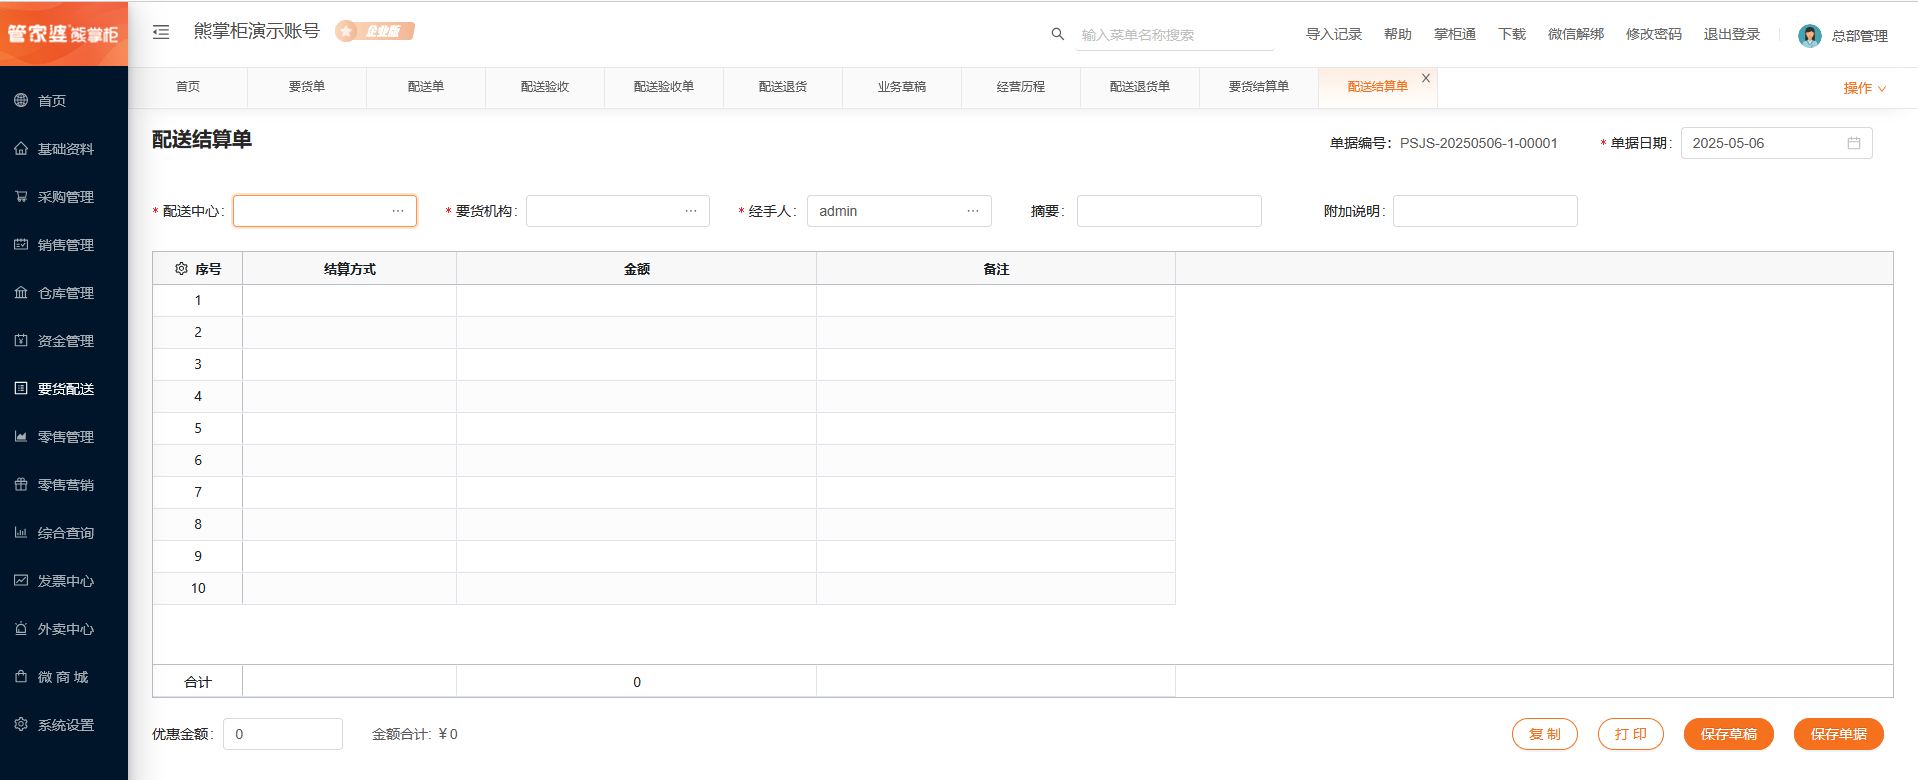Click the 销售管理 sidebar icon

(x=21, y=244)
